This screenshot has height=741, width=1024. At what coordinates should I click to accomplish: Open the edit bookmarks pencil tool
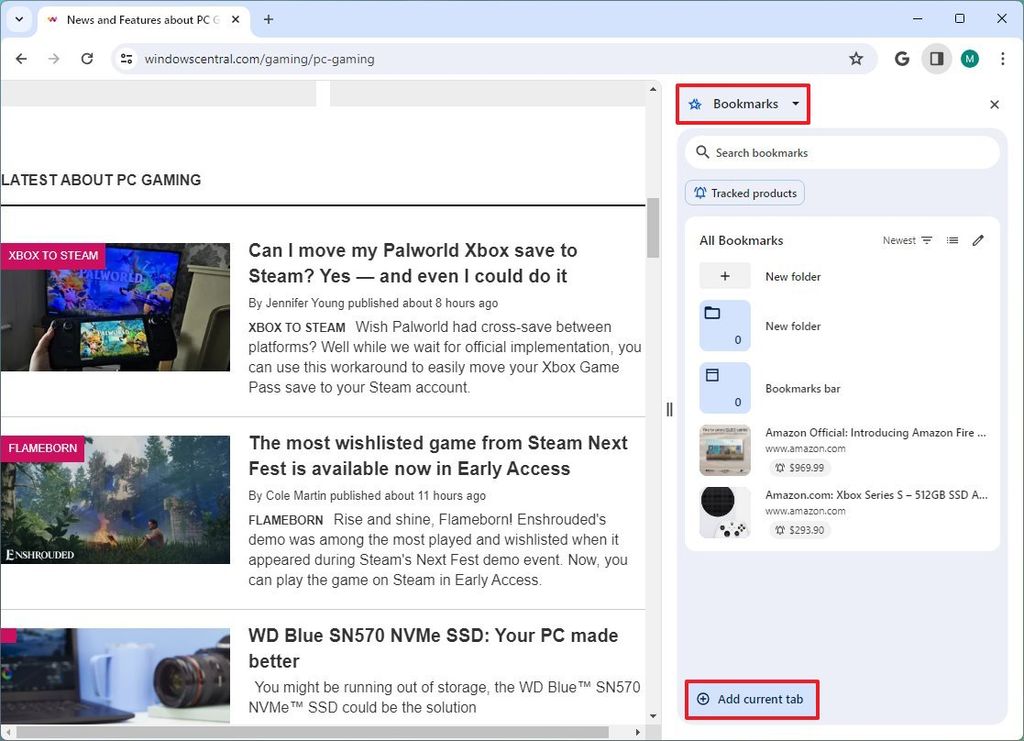tap(978, 240)
